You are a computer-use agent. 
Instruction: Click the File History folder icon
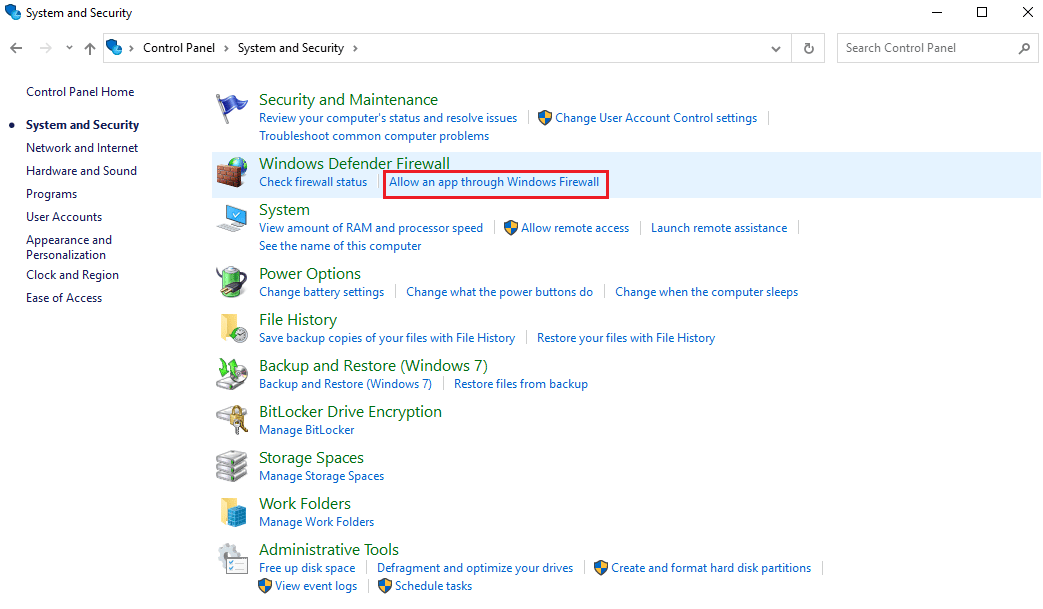point(233,328)
